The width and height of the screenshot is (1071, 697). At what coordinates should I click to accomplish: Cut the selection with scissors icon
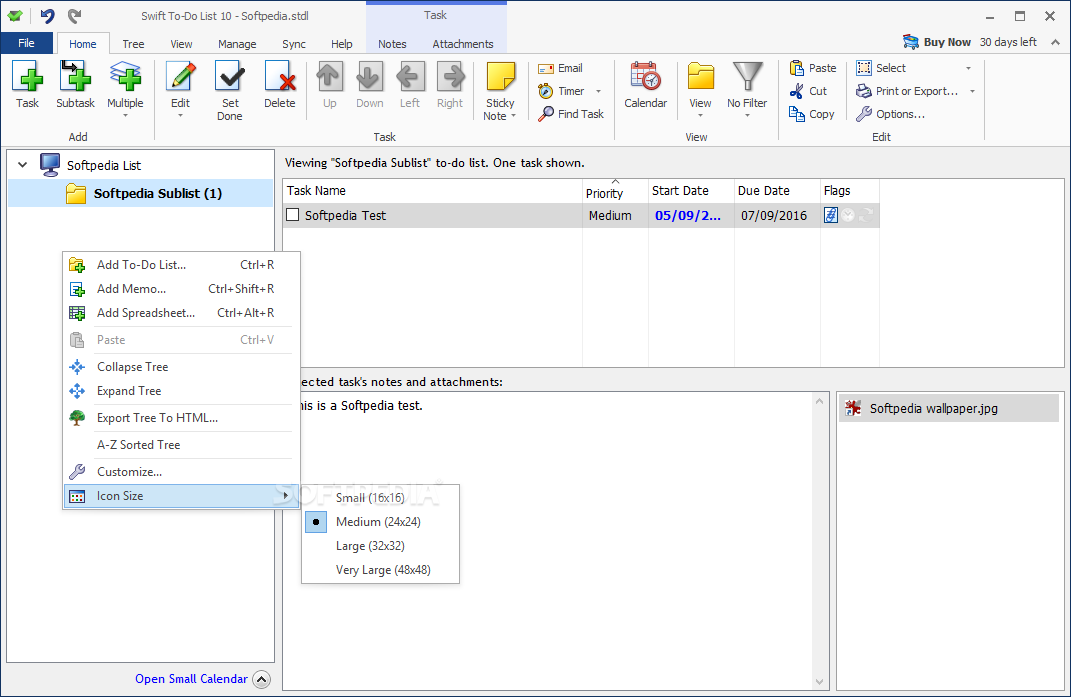tap(808, 91)
